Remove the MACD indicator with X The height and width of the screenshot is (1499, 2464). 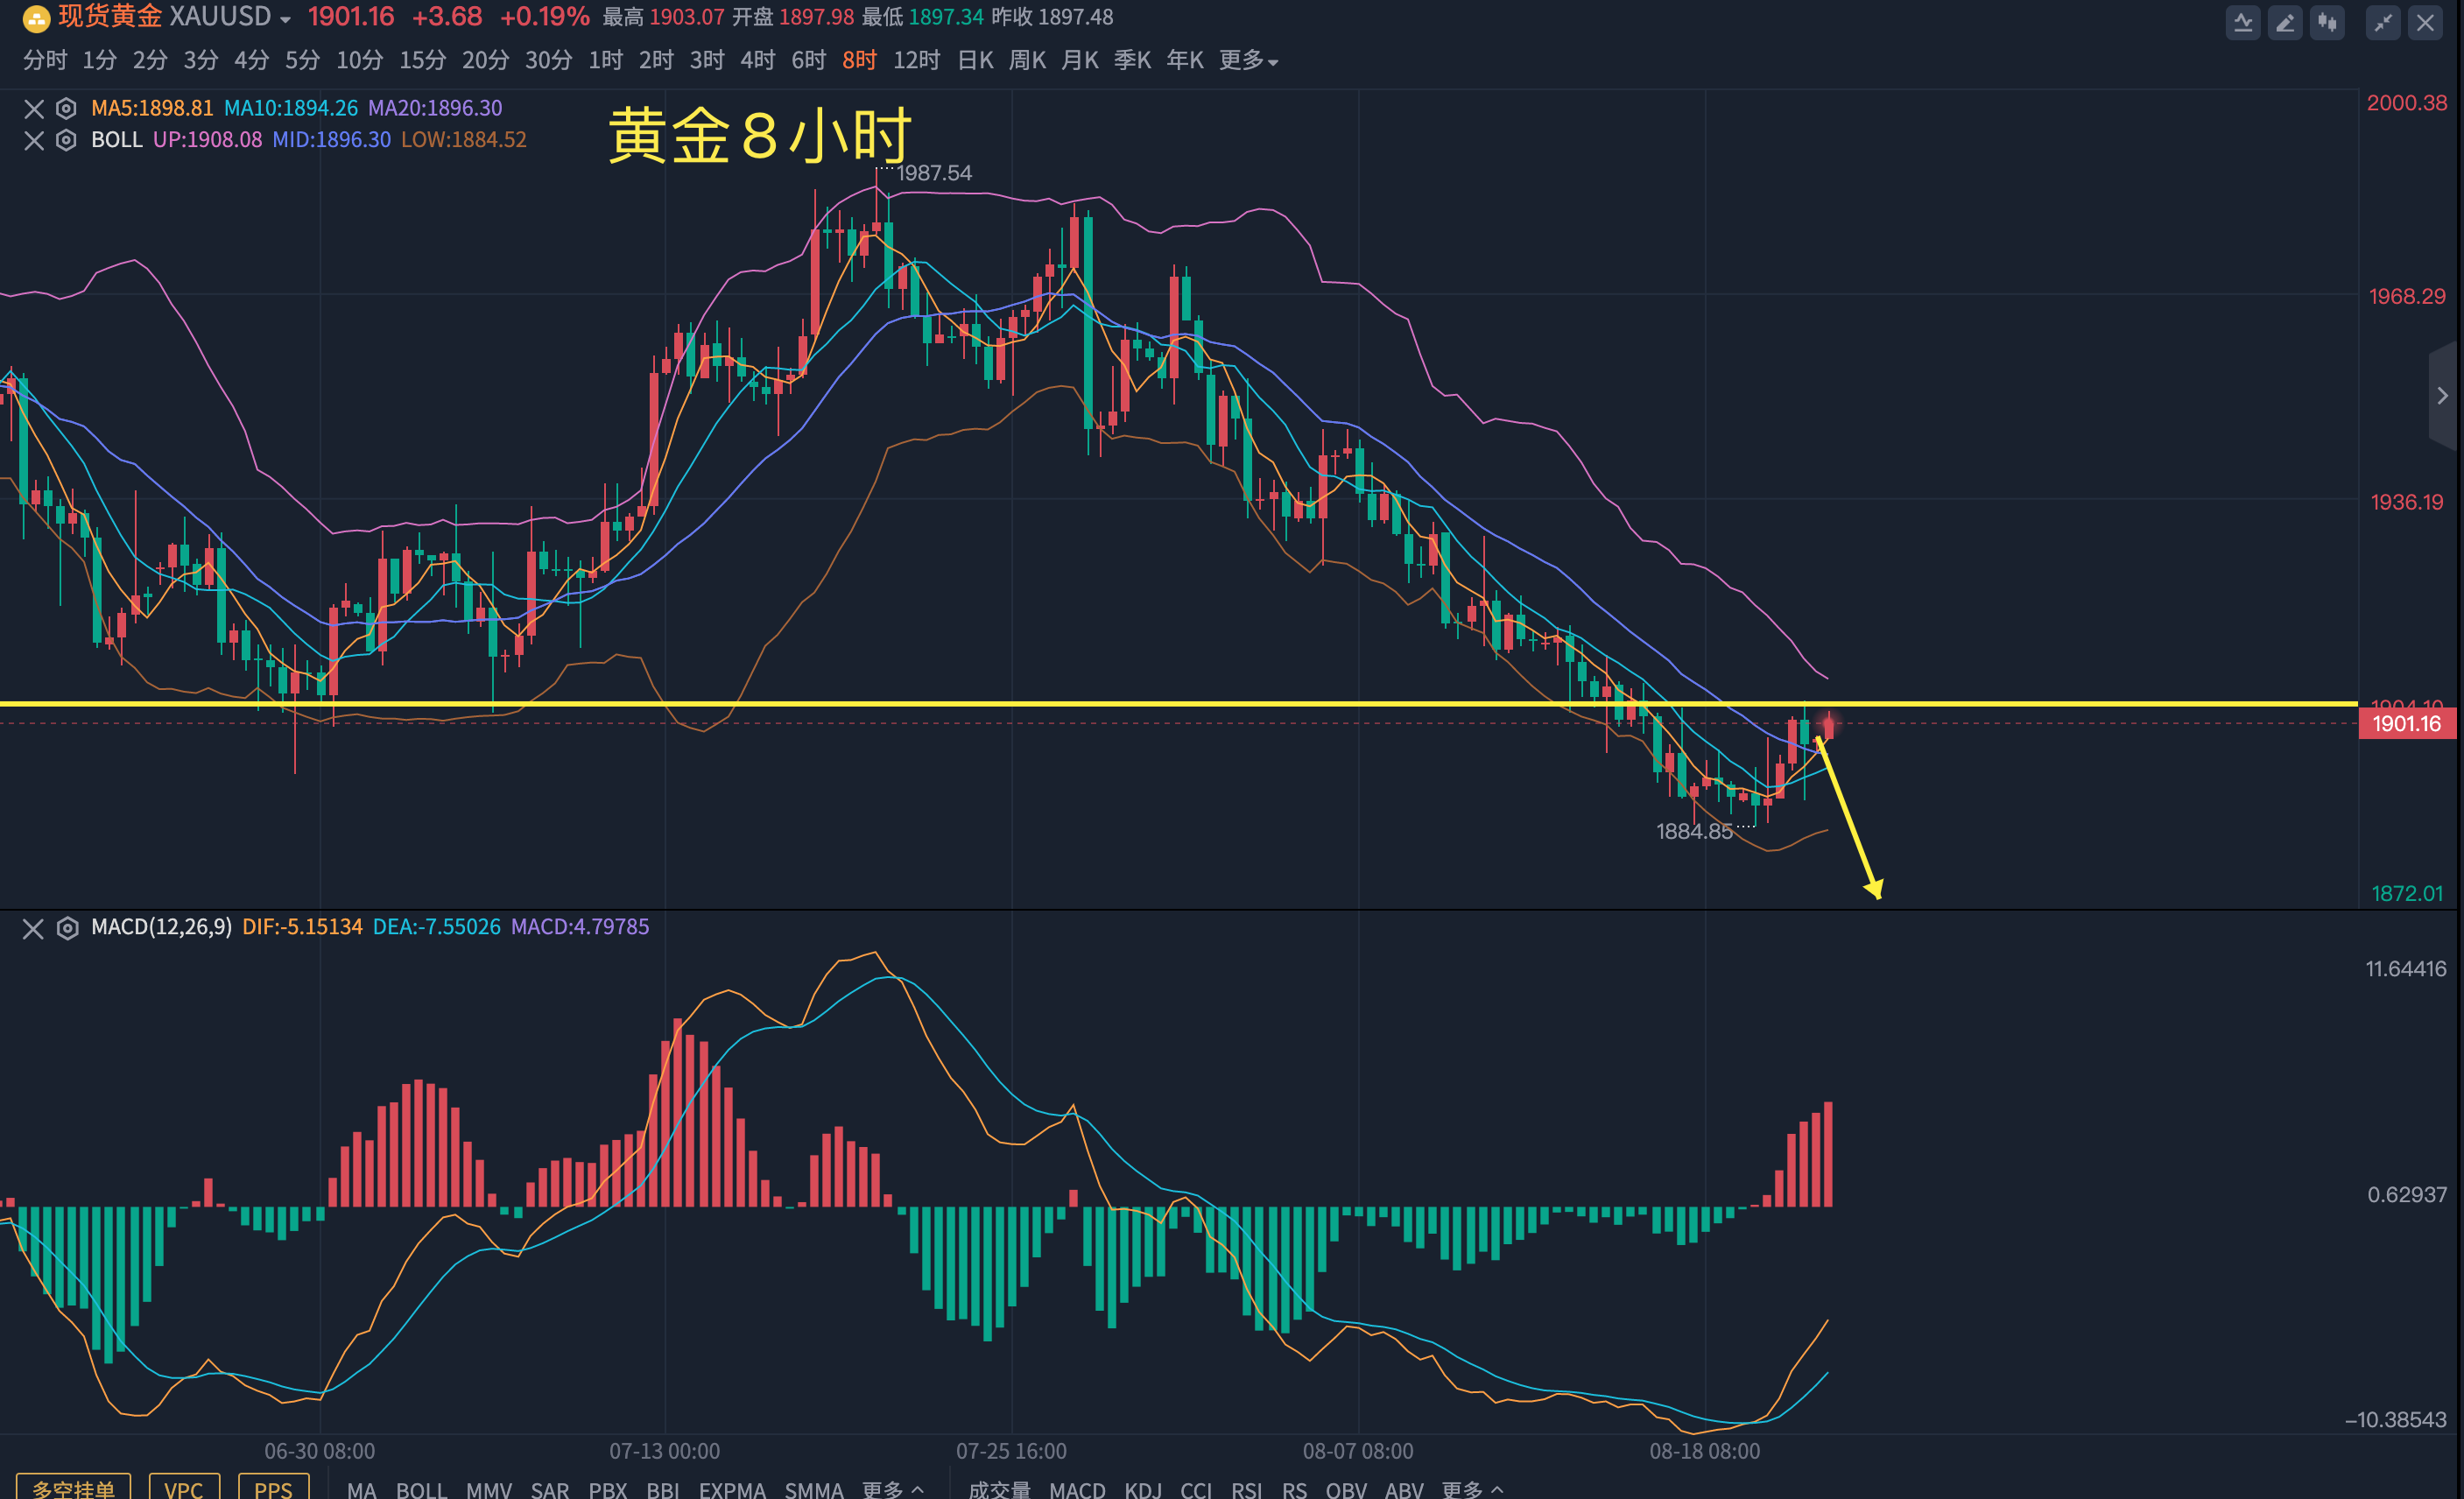[x=34, y=928]
